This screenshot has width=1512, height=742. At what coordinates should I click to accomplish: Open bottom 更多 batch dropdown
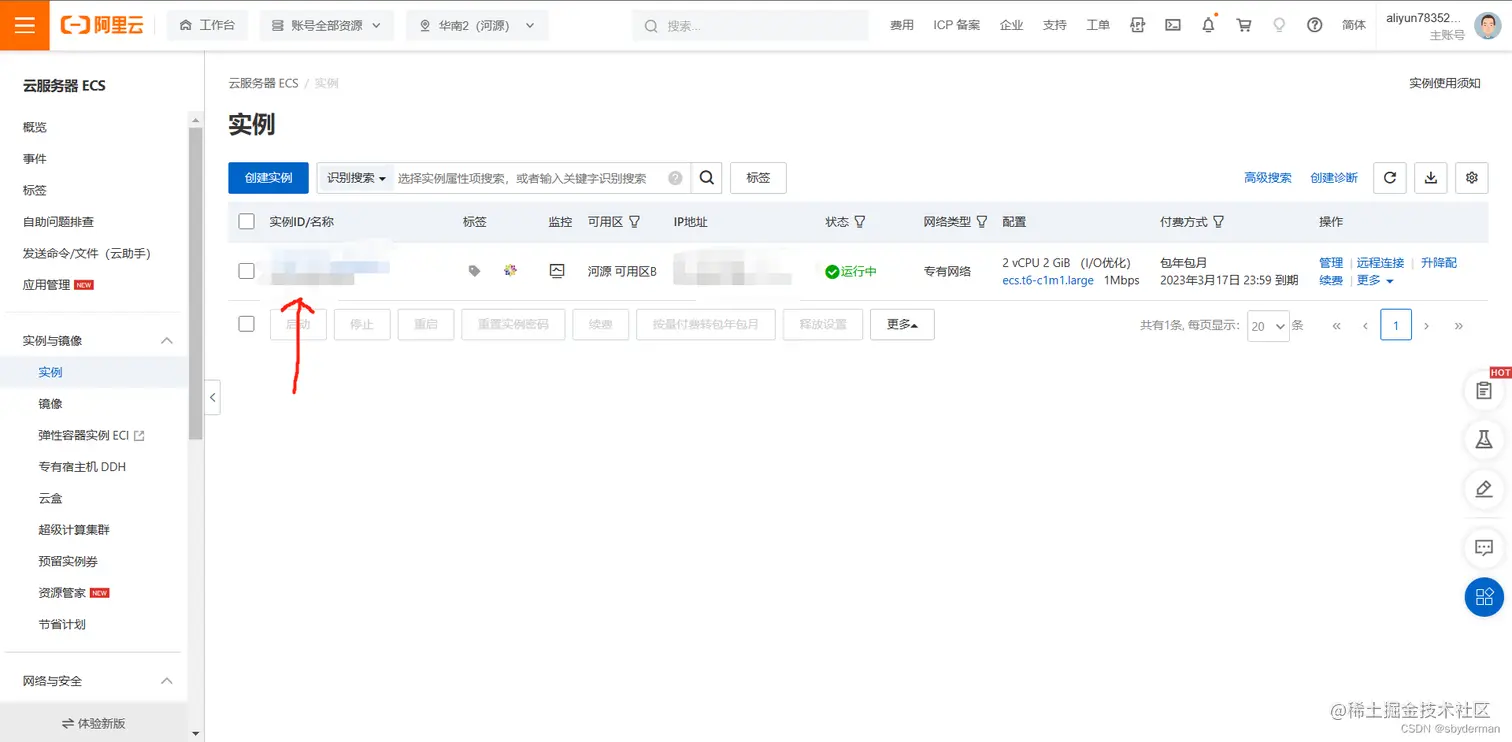coord(902,324)
